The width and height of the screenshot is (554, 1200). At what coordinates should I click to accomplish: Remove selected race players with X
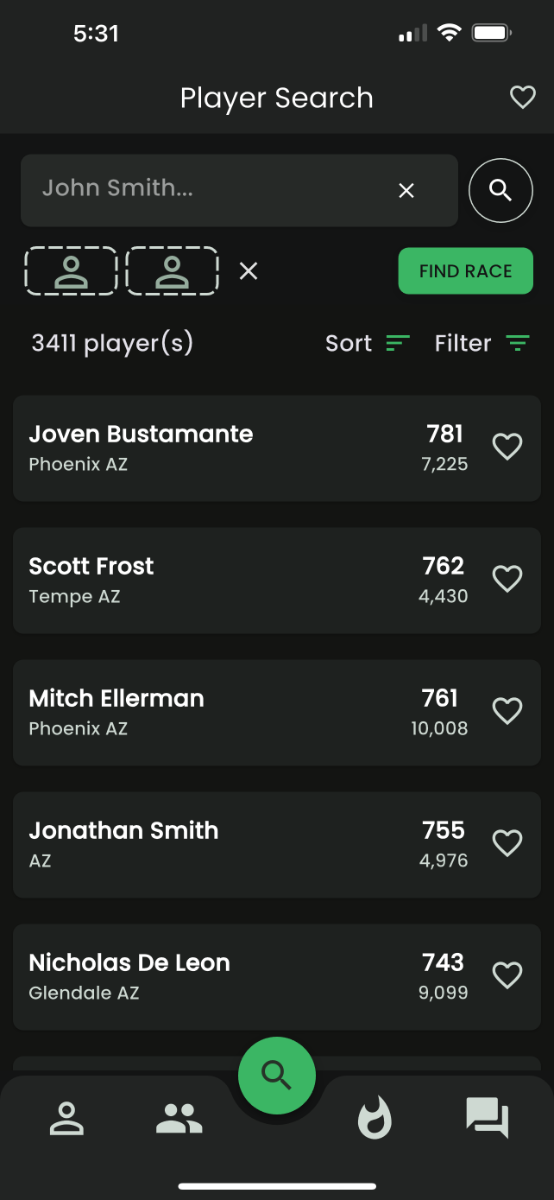tap(248, 271)
